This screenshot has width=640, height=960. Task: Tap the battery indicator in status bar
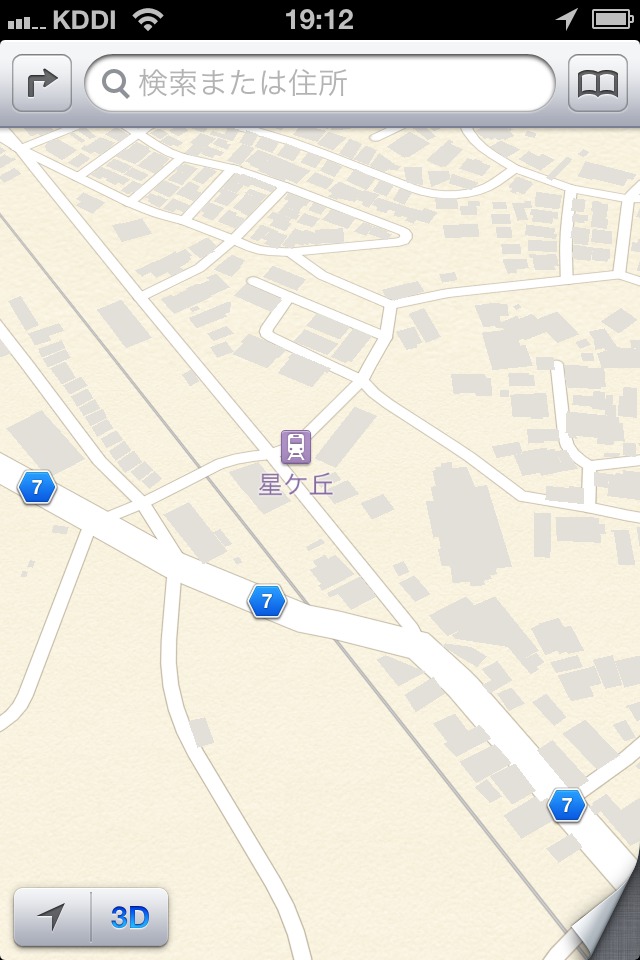(612, 19)
